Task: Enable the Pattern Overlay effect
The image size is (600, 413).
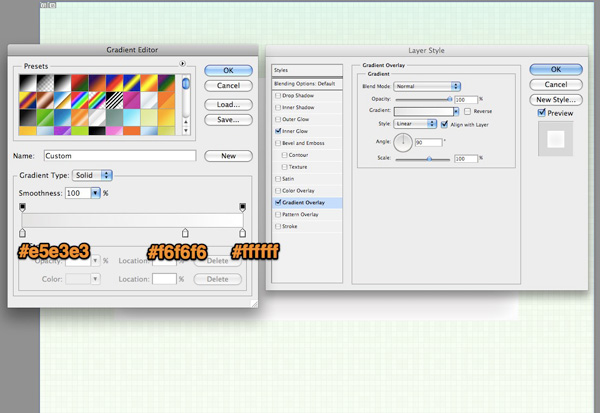Action: (x=278, y=214)
